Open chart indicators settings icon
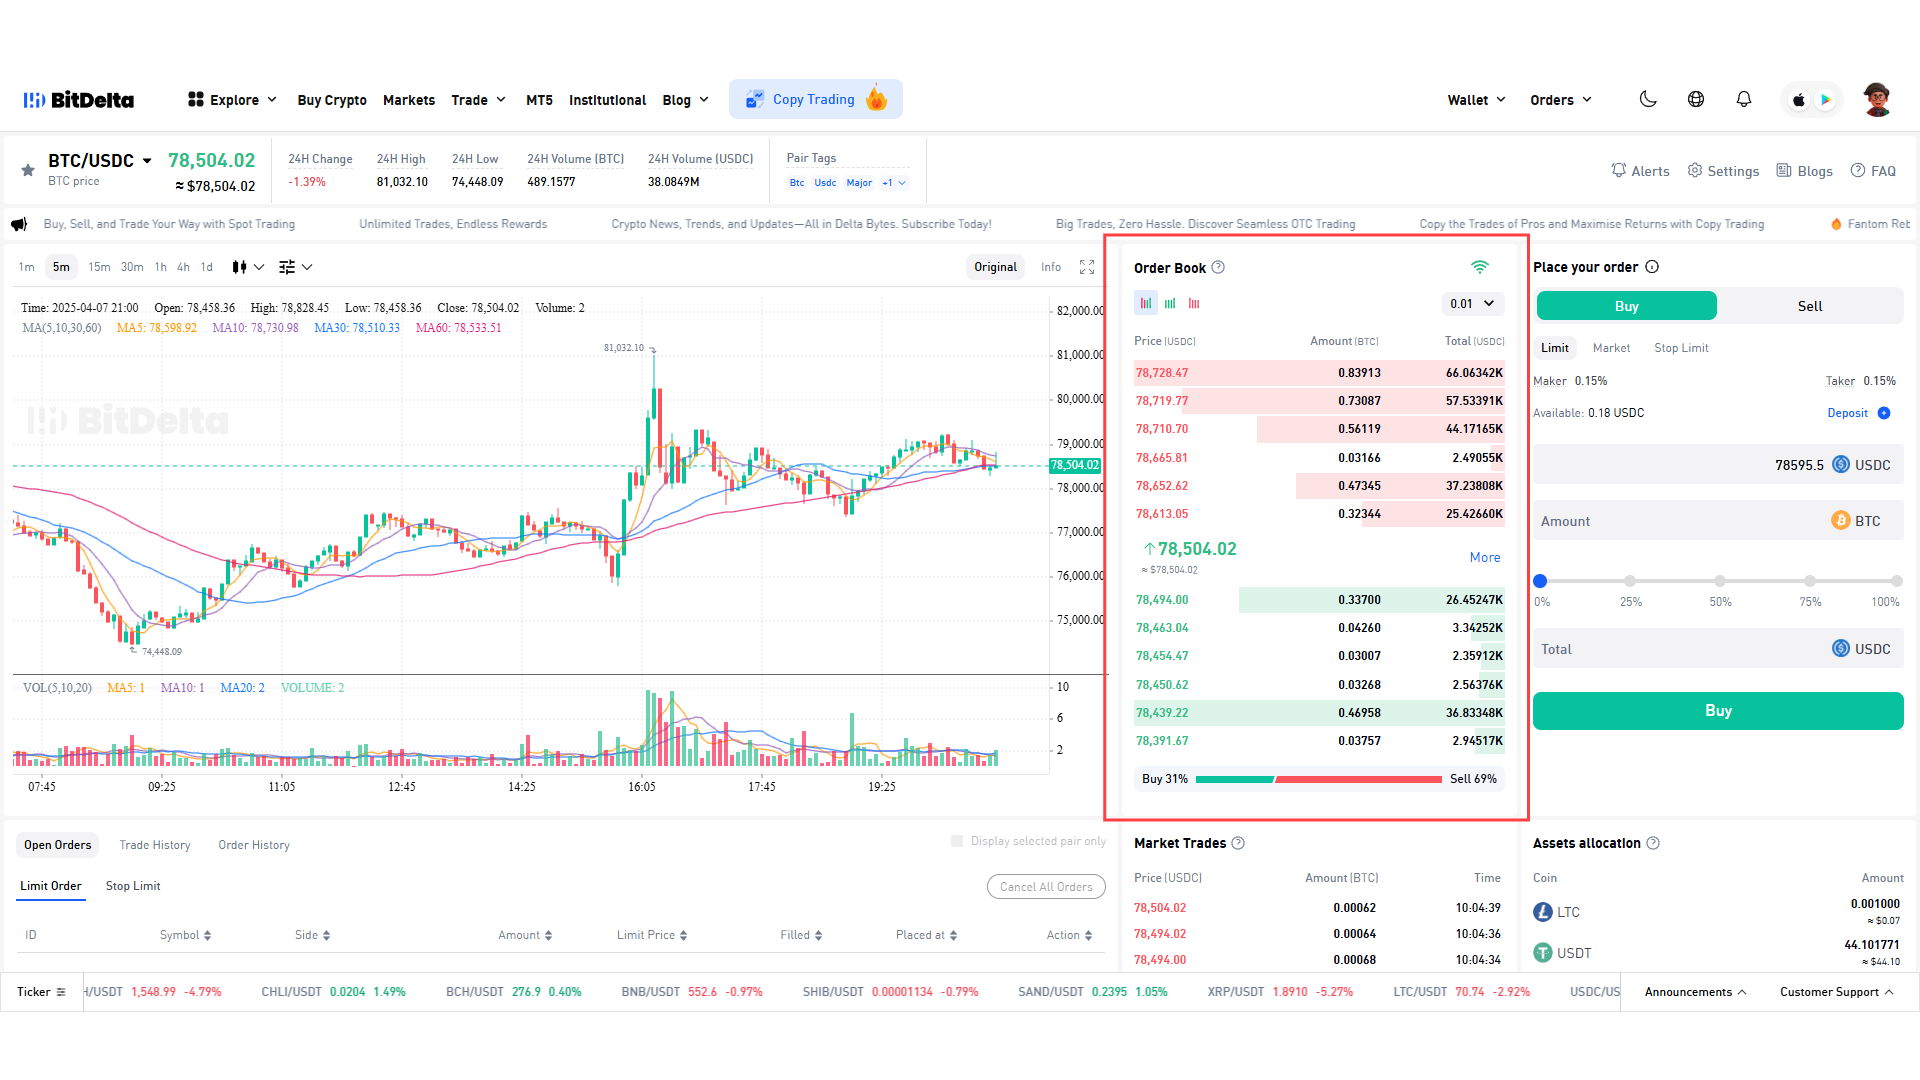 point(296,267)
